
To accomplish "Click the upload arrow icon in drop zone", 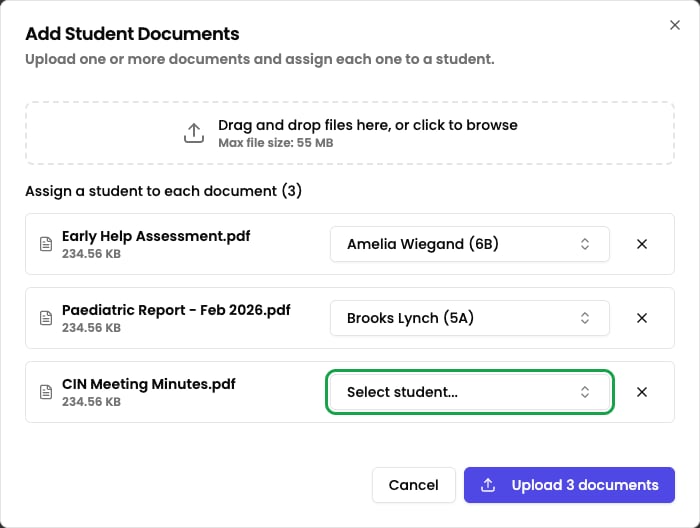I will tap(194, 133).
